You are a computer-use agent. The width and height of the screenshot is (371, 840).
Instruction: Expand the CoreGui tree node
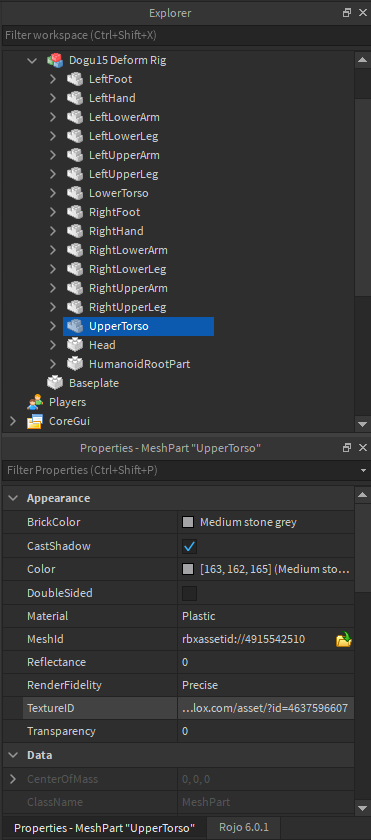click(x=13, y=421)
